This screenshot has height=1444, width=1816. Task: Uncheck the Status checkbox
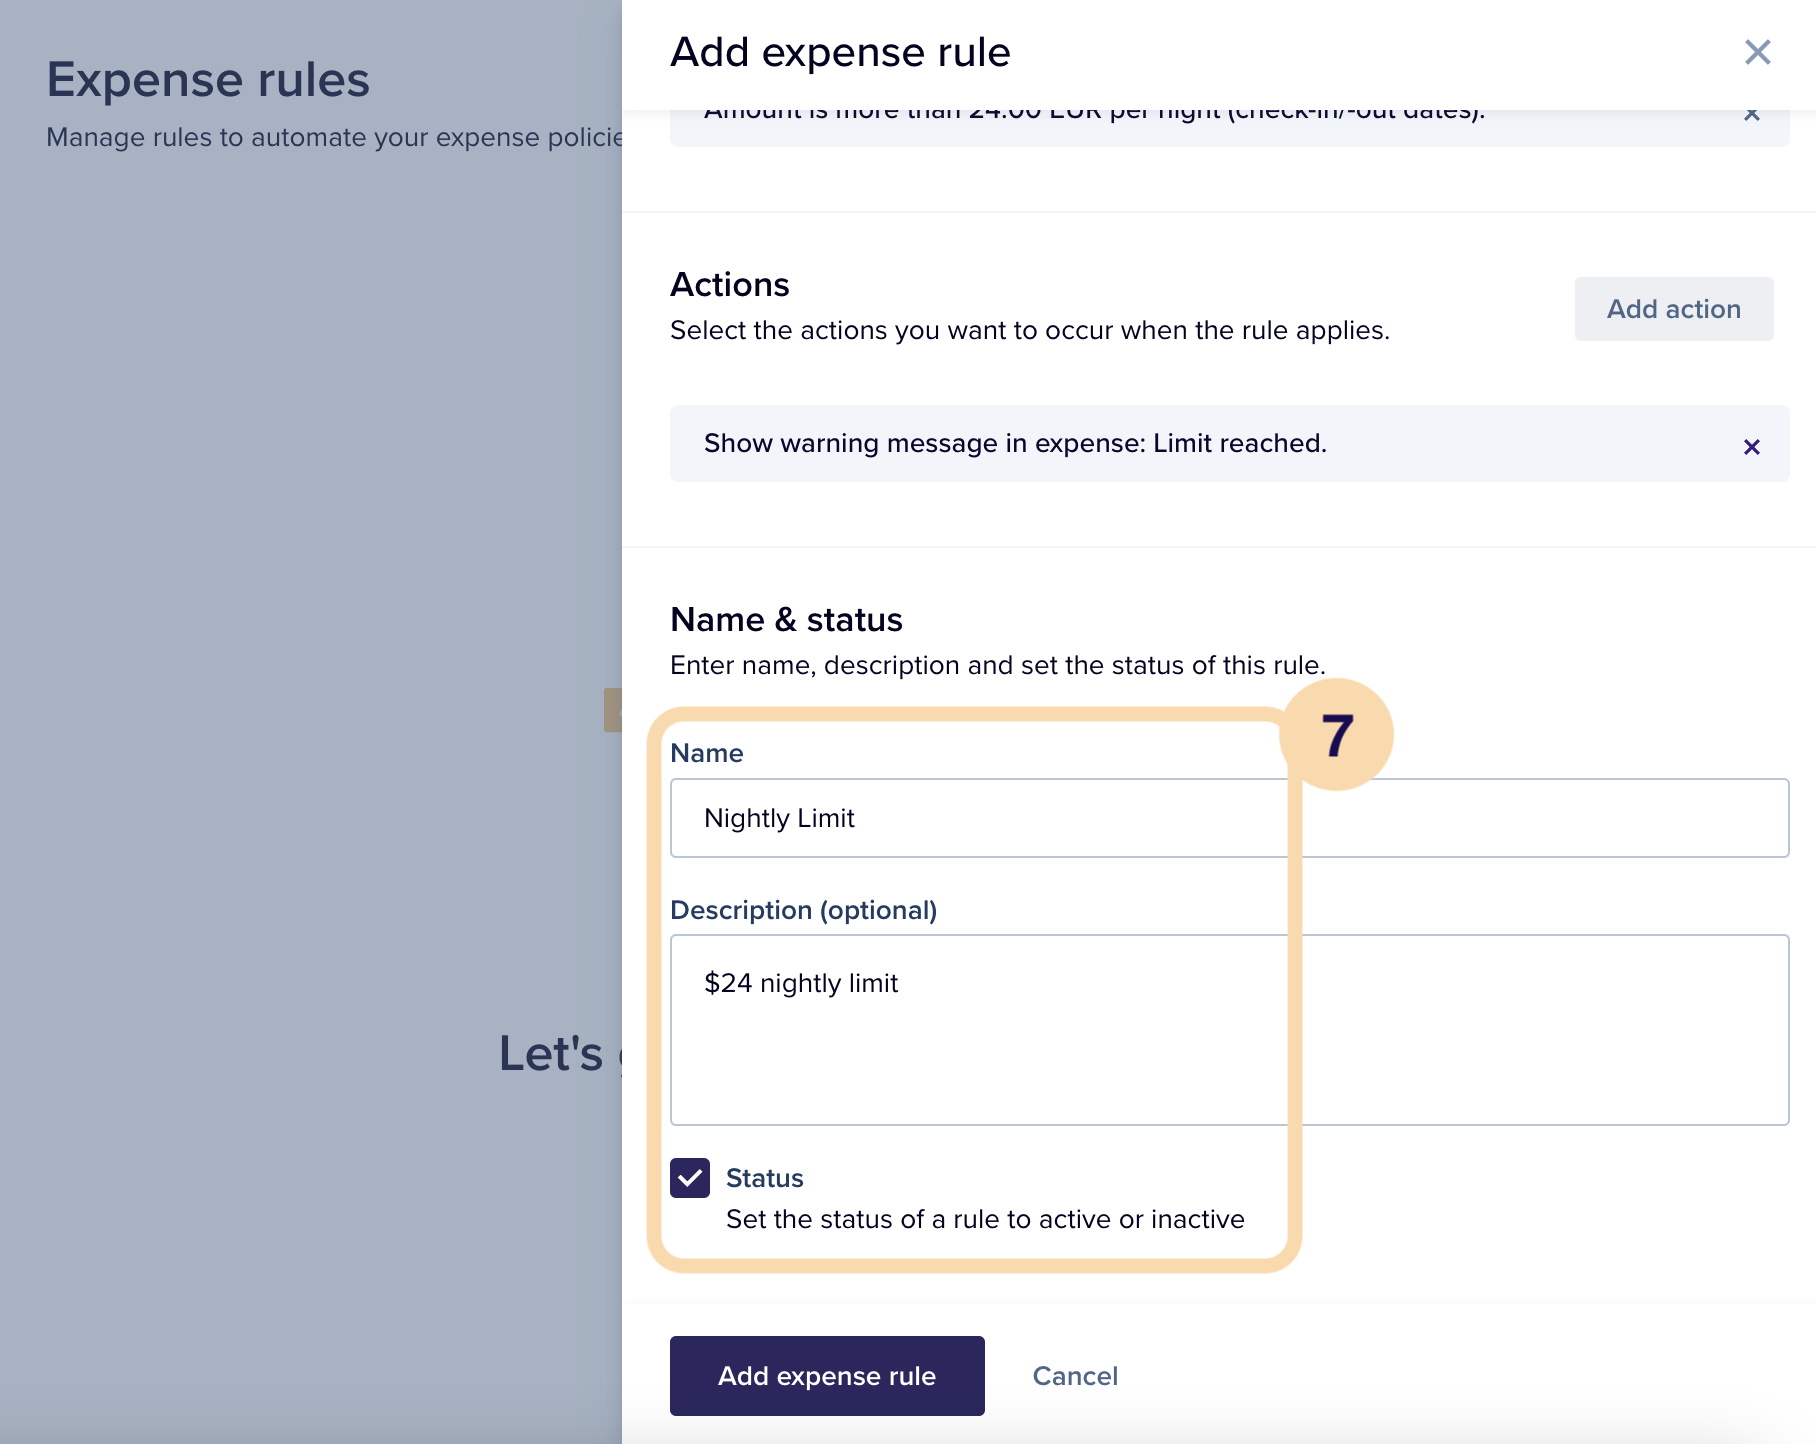point(690,1178)
